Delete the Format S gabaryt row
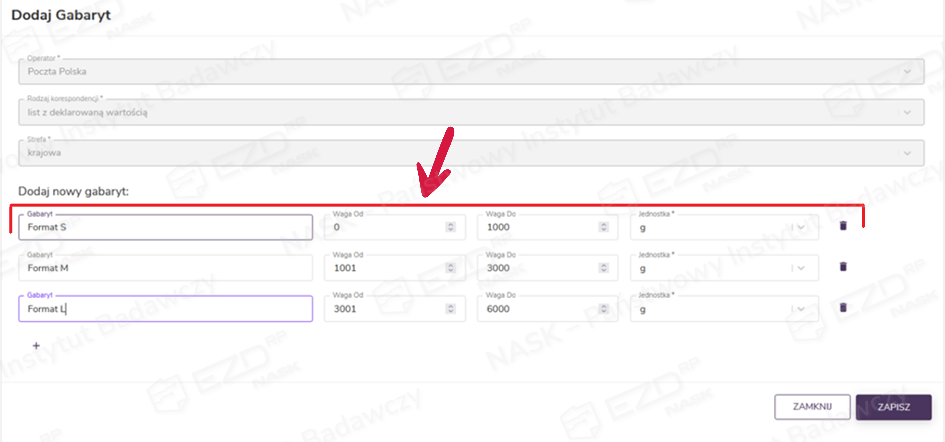This screenshot has width=945, height=442. [x=842, y=226]
